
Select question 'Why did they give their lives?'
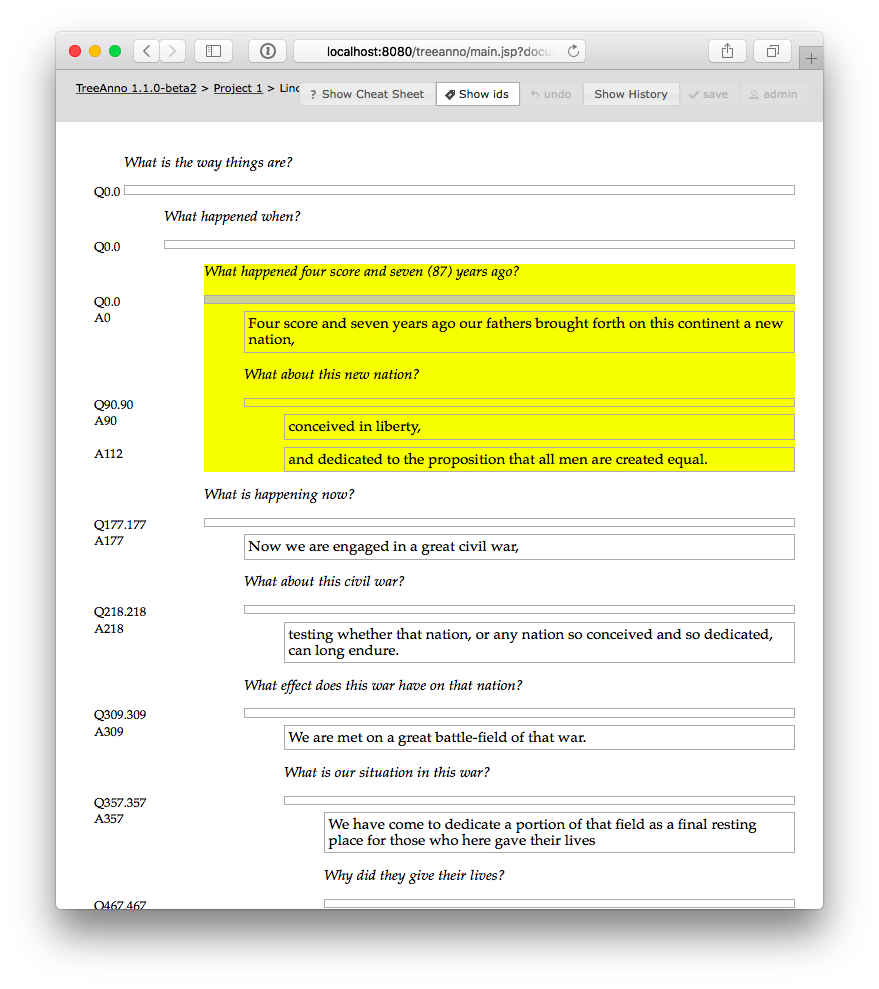click(414, 875)
